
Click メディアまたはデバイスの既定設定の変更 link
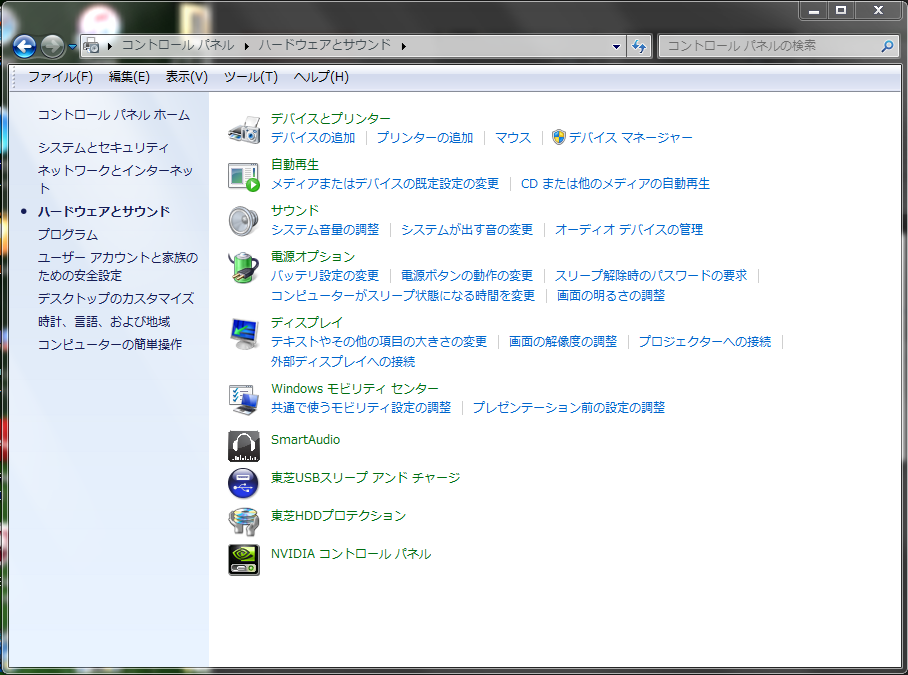click(x=385, y=184)
